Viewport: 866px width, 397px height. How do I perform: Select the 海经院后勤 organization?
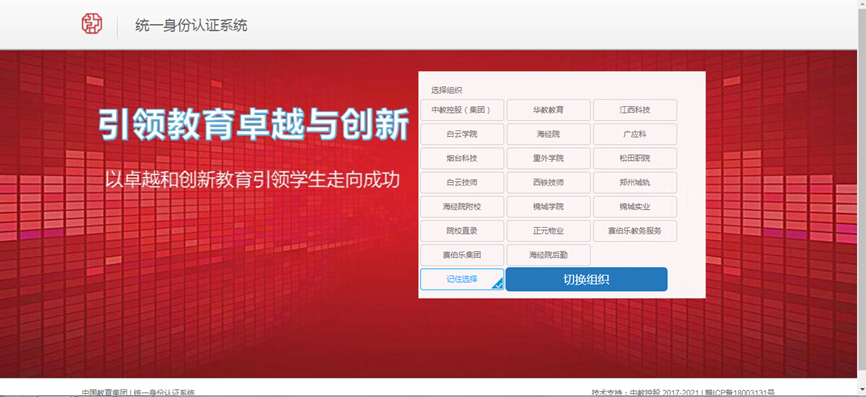pos(548,255)
